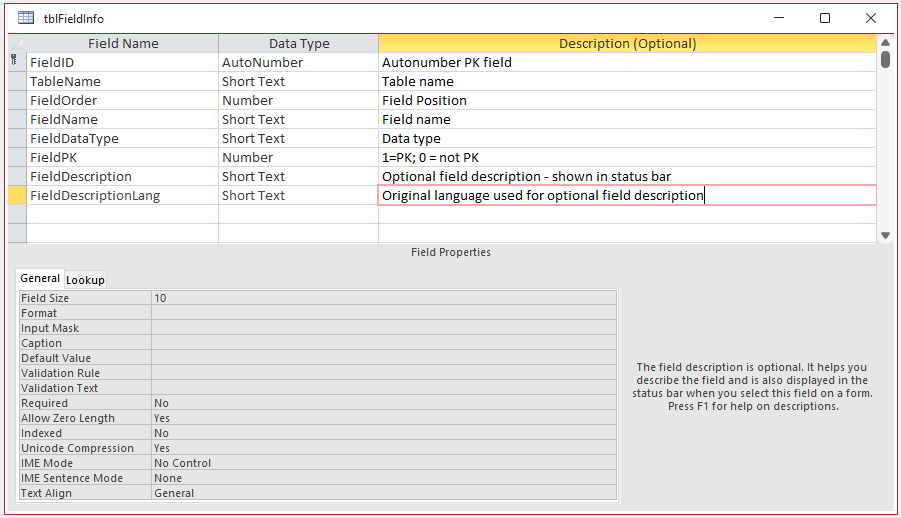Click scroll down arrow of field grid
The height and width of the screenshot is (518, 901).
tap(885, 235)
